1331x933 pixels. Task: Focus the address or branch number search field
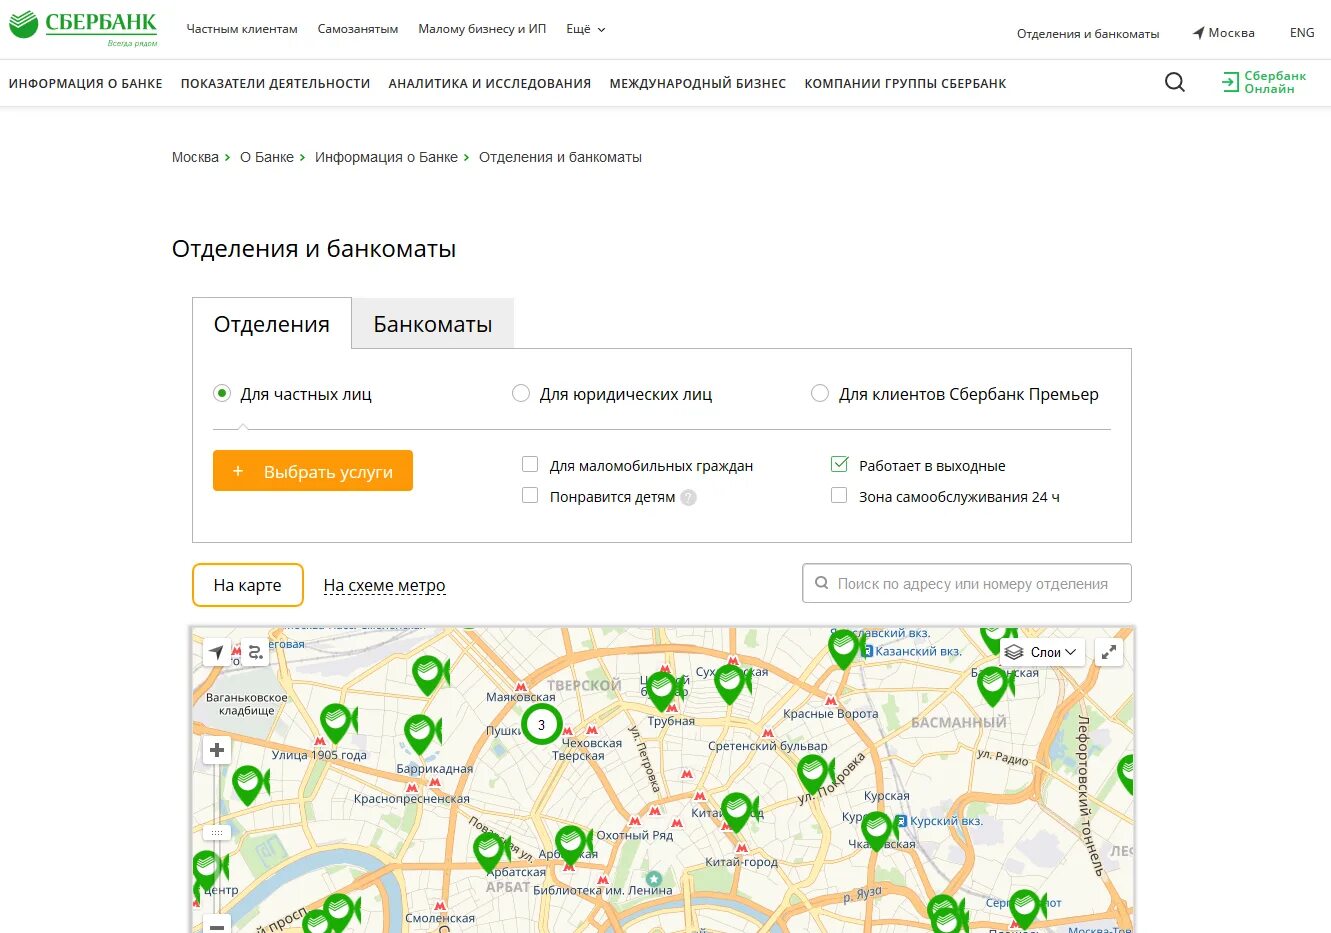[x=967, y=583]
